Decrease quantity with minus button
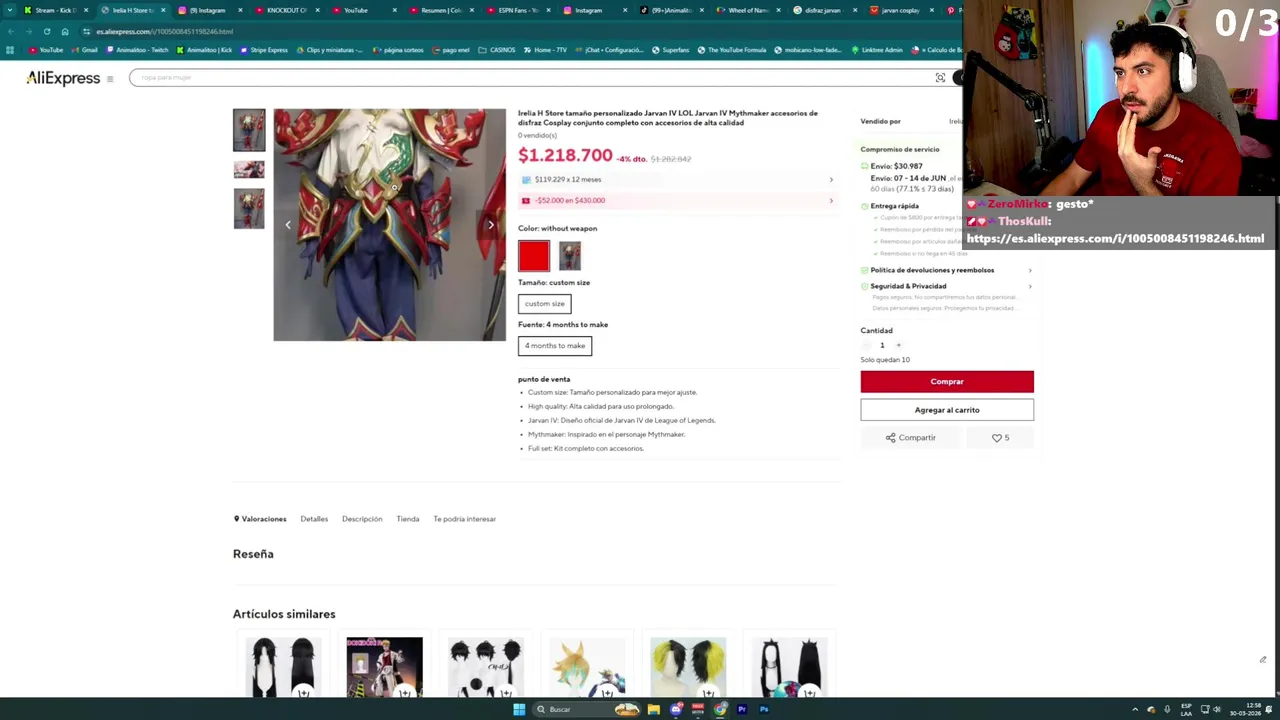Viewport: 1280px width, 720px height. tap(866, 345)
